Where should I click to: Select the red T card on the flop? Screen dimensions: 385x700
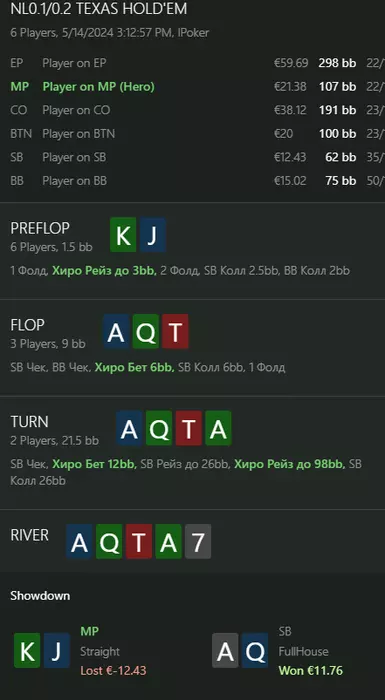(175, 331)
